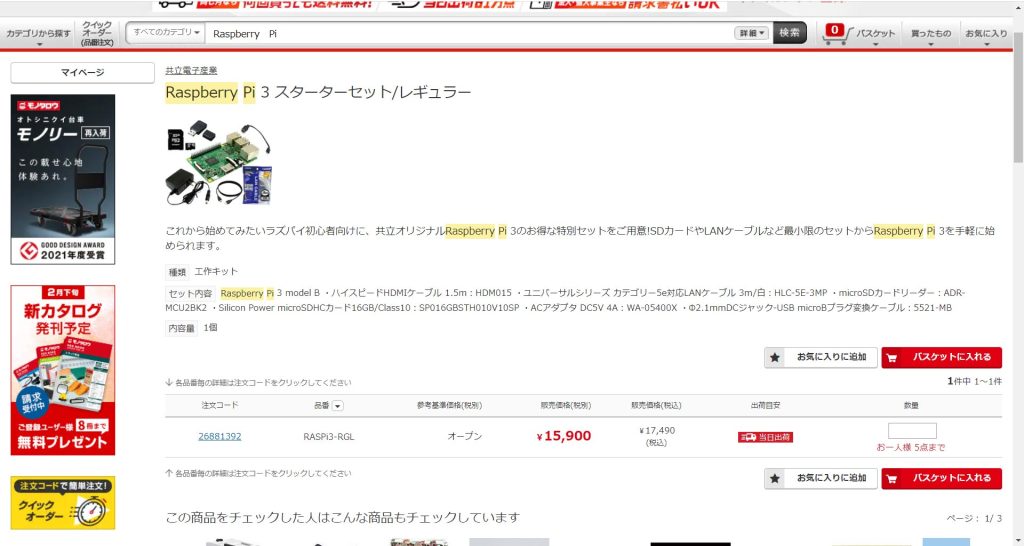The height and width of the screenshot is (546, 1024).
Task: Click the same-day shipping truck badge
Action: [x=765, y=437]
